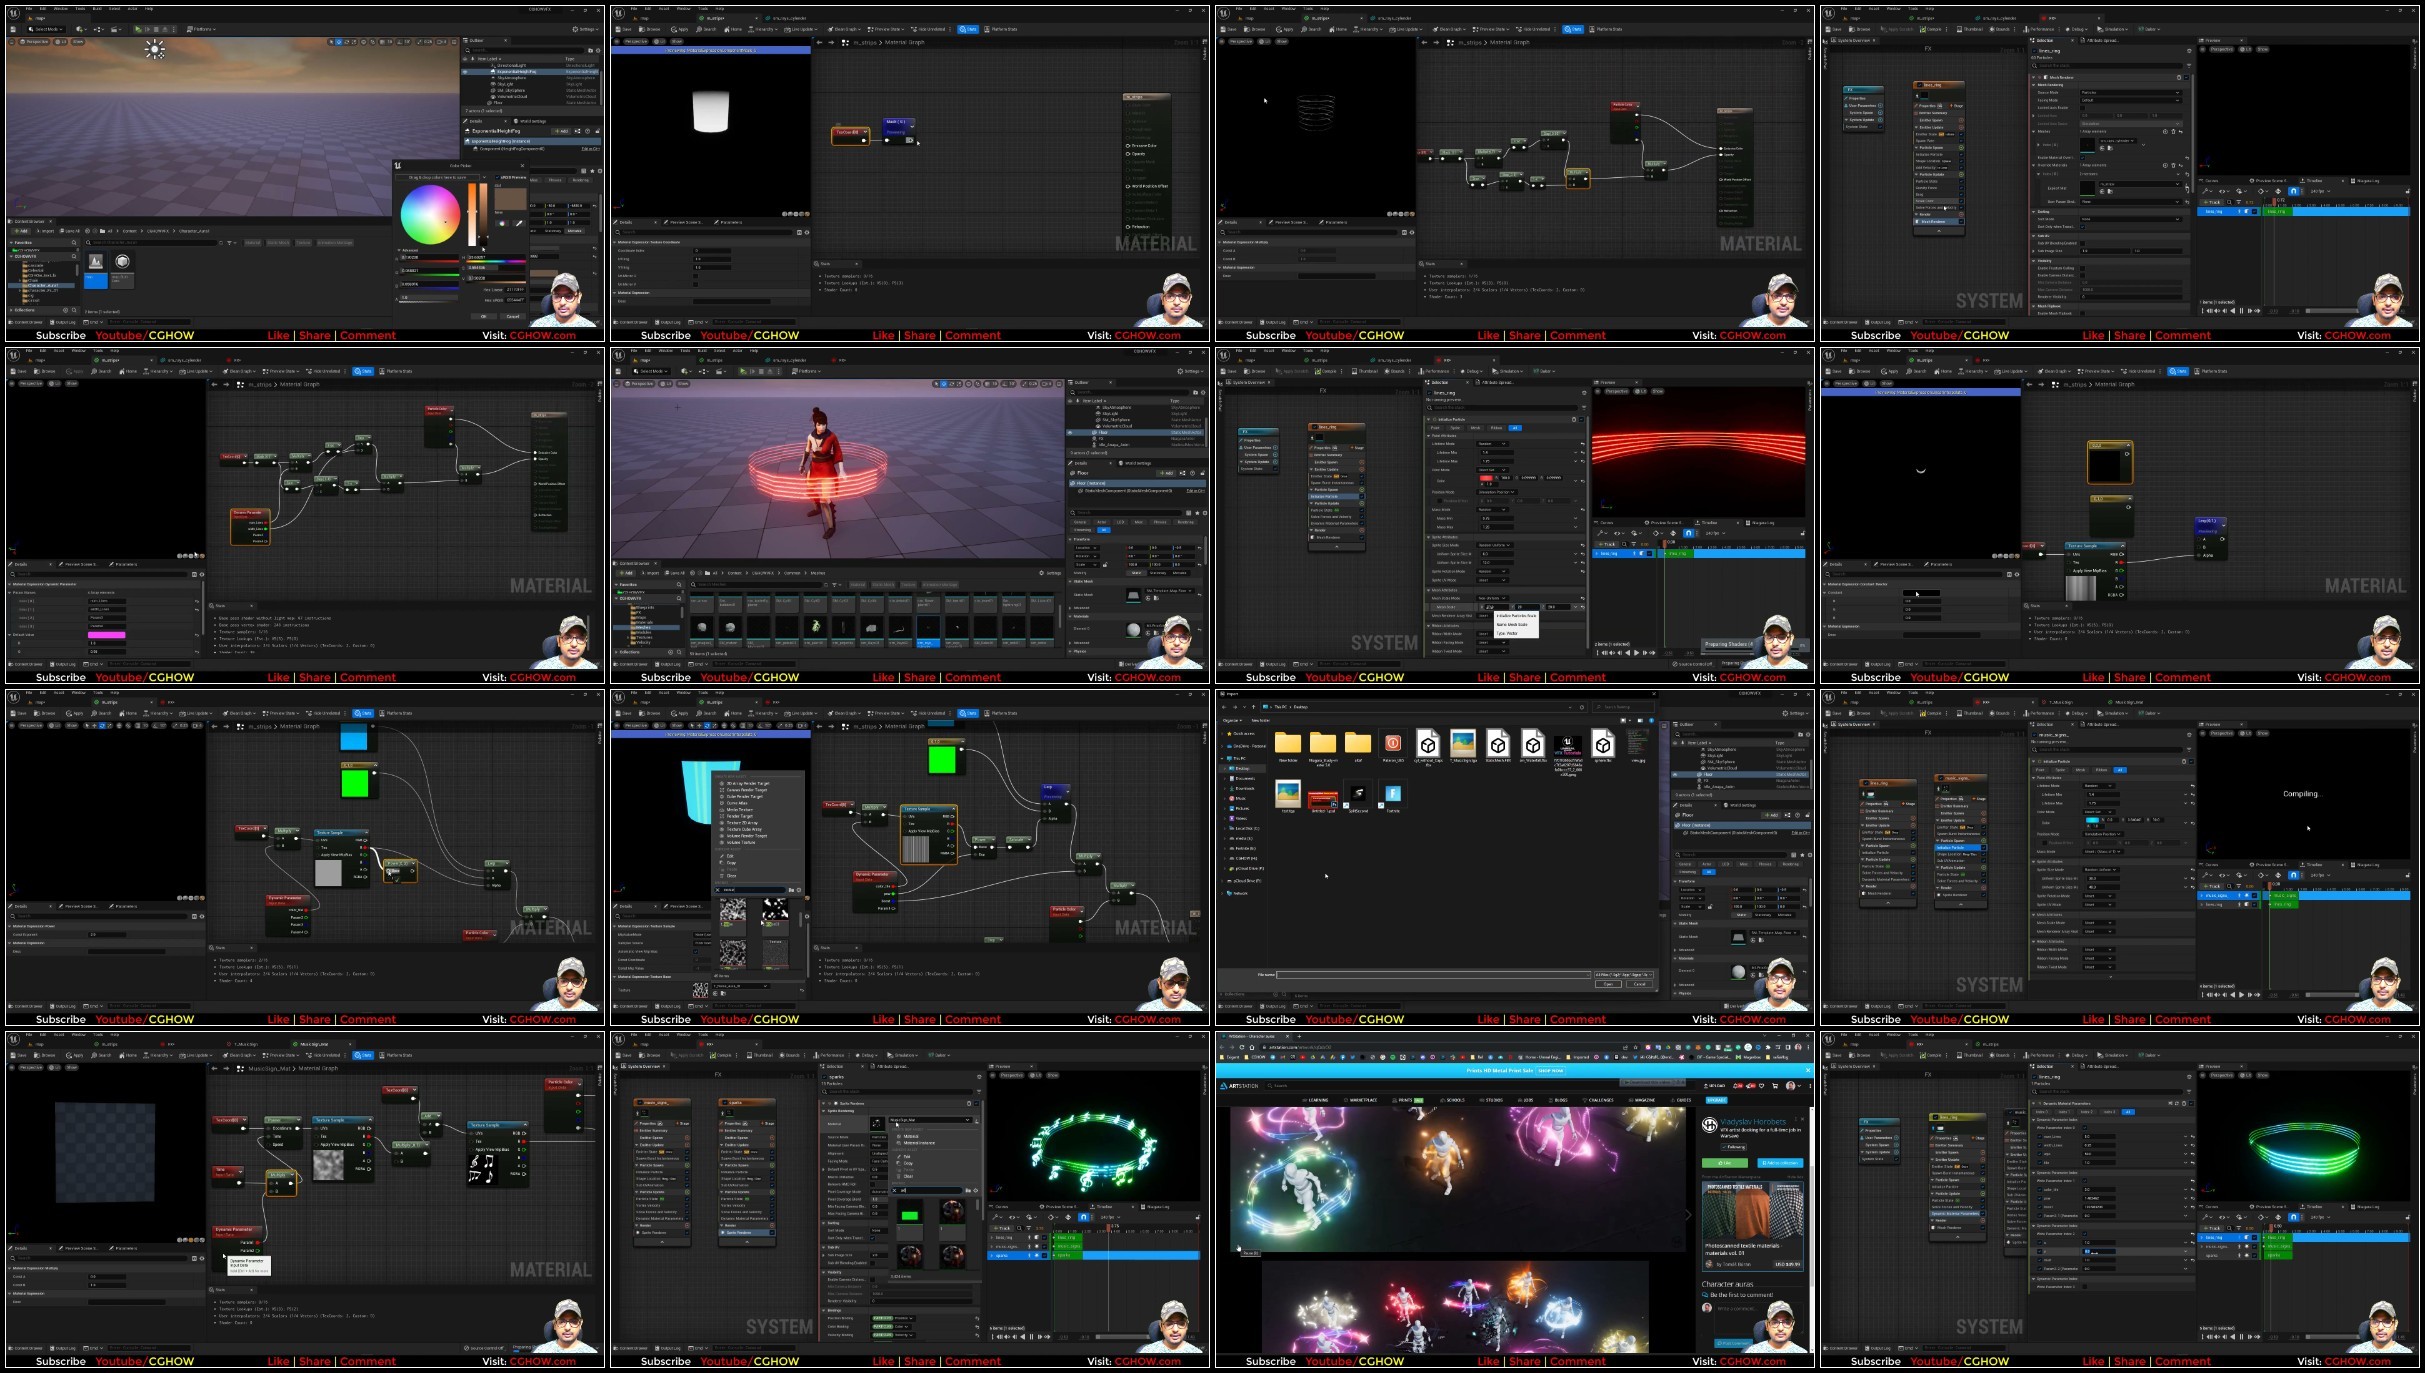This screenshot has height=1373, width=2425.
Task: Pick the eyedropper in the Color Picker dialog
Action: click(519, 223)
